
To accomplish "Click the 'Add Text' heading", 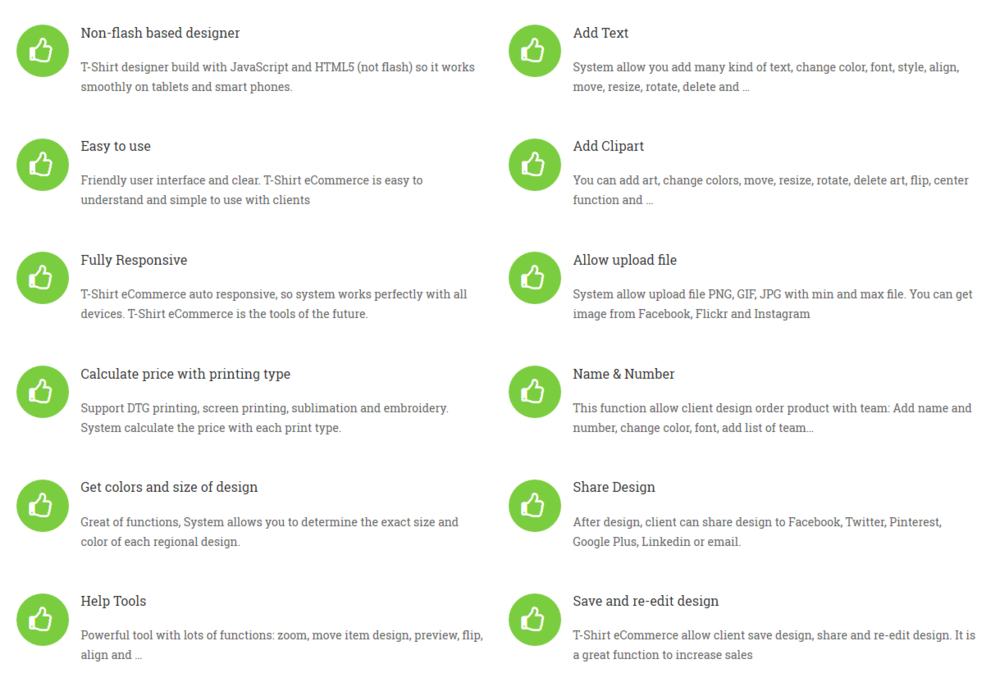I will (600, 33).
